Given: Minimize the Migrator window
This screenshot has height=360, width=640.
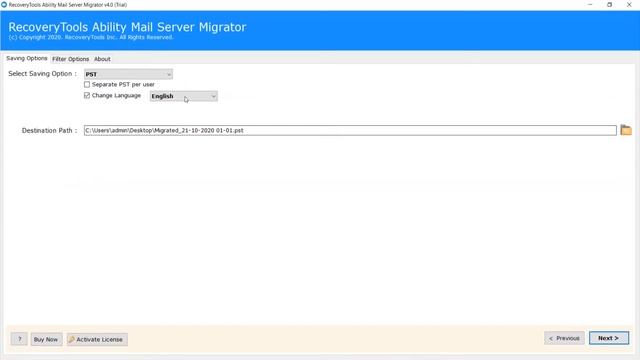Looking at the screenshot, I should (590, 5).
